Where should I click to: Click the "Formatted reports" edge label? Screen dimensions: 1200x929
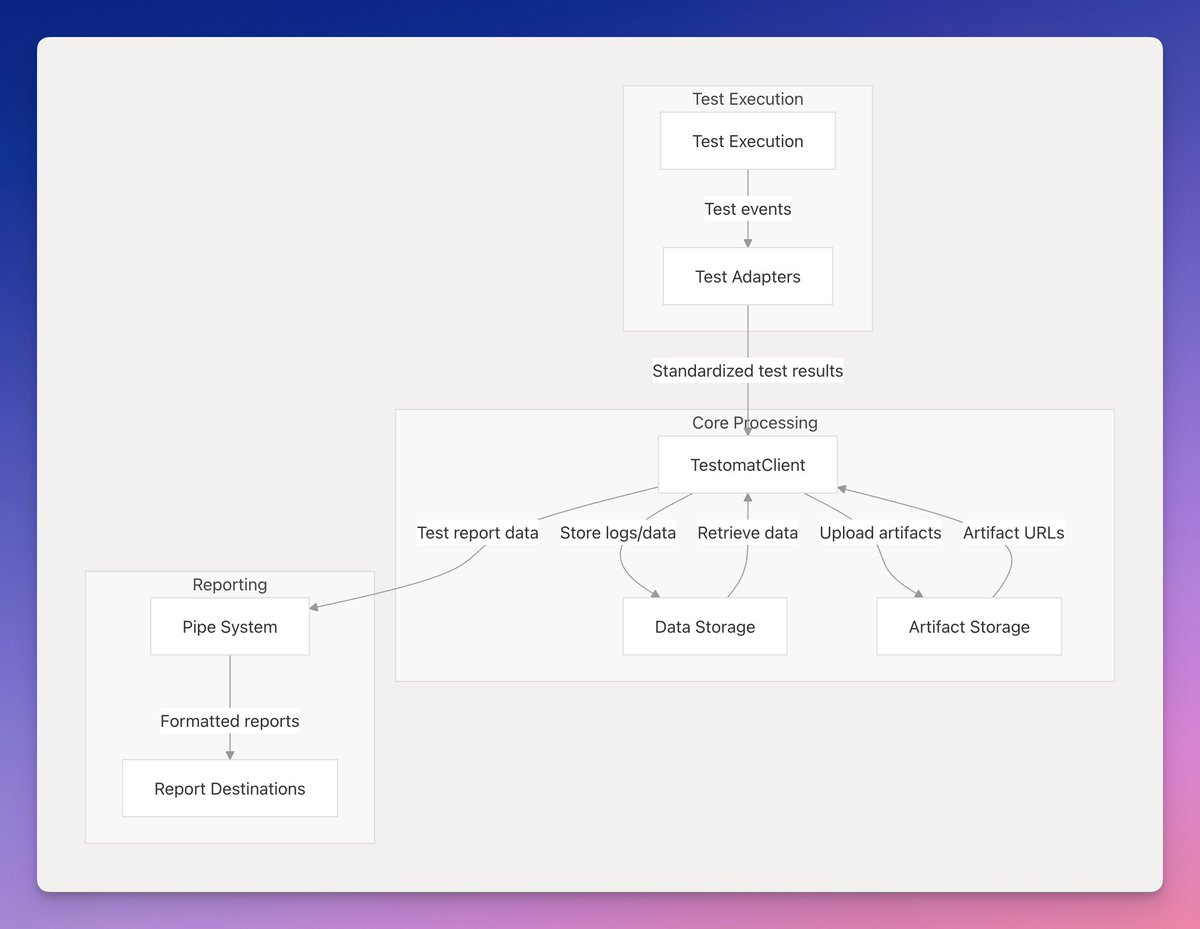pos(230,721)
